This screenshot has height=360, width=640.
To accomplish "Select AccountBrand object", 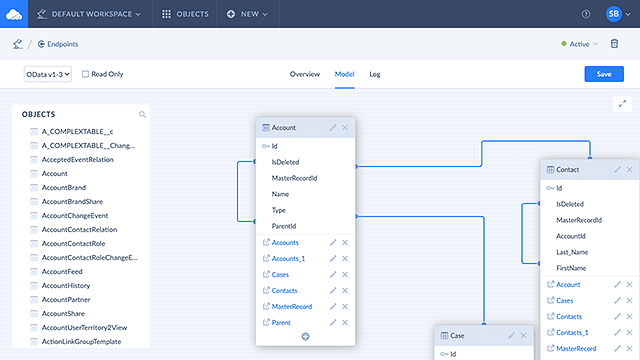I will (x=64, y=187).
